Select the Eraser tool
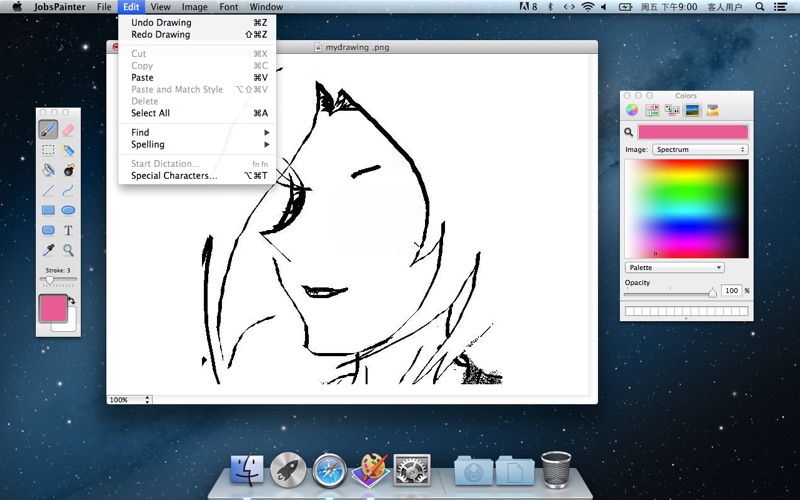 point(68,130)
